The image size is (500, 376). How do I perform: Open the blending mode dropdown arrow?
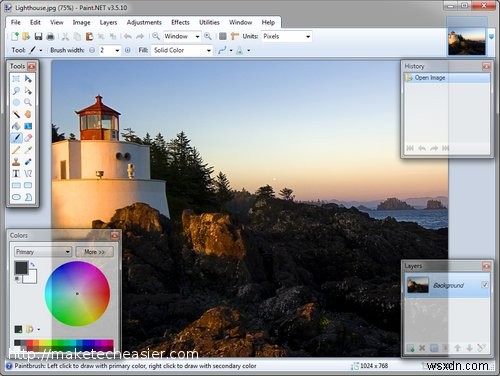click(248, 51)
